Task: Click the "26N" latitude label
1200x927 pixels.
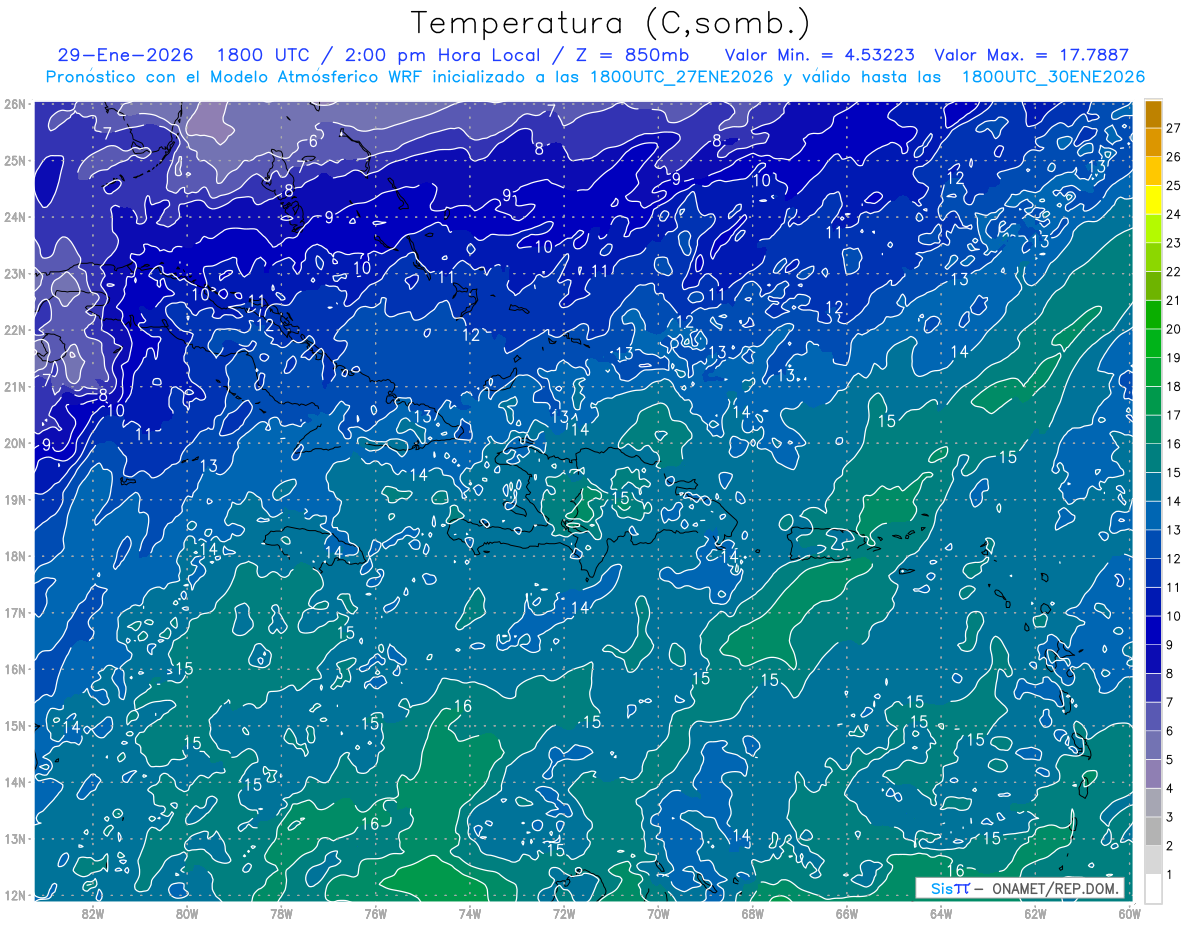Action: [15, 104]
